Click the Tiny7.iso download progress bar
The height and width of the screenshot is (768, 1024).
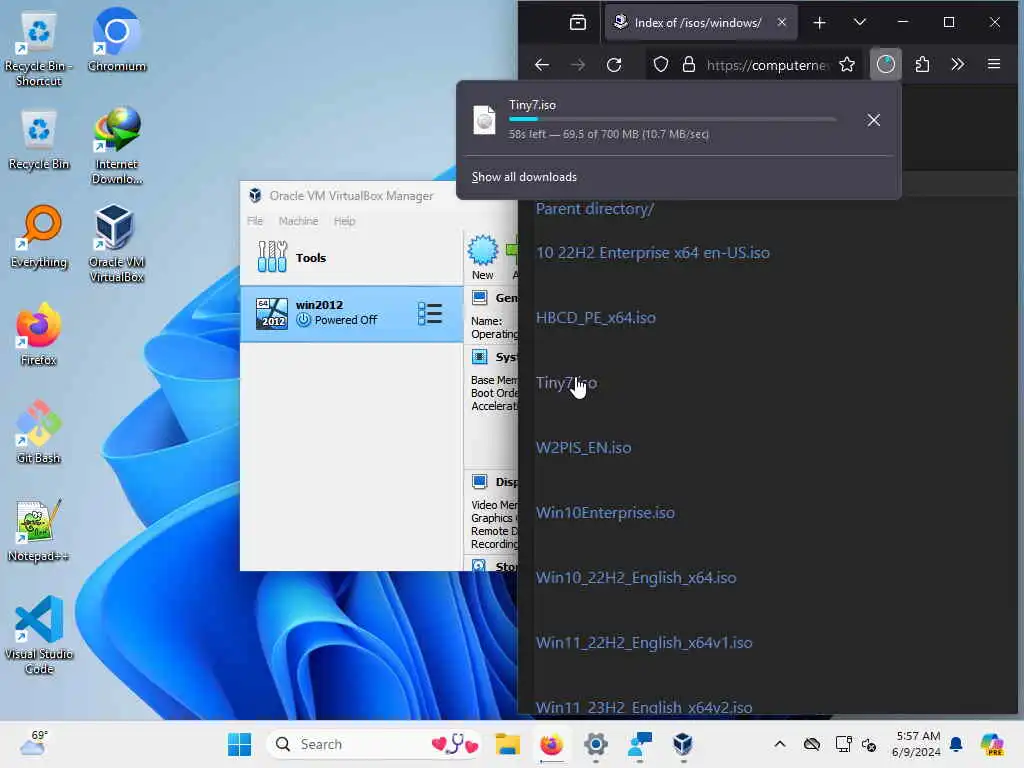coord(672,120)
